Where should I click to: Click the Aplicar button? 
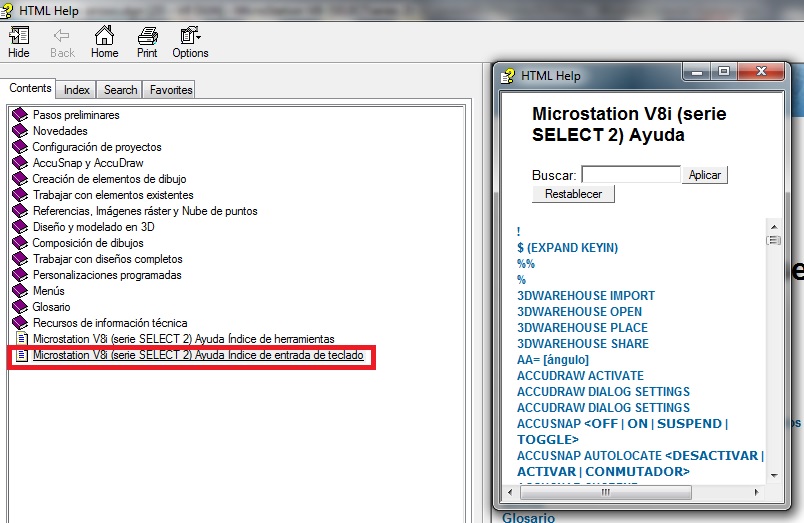click(x=705, y=175)
